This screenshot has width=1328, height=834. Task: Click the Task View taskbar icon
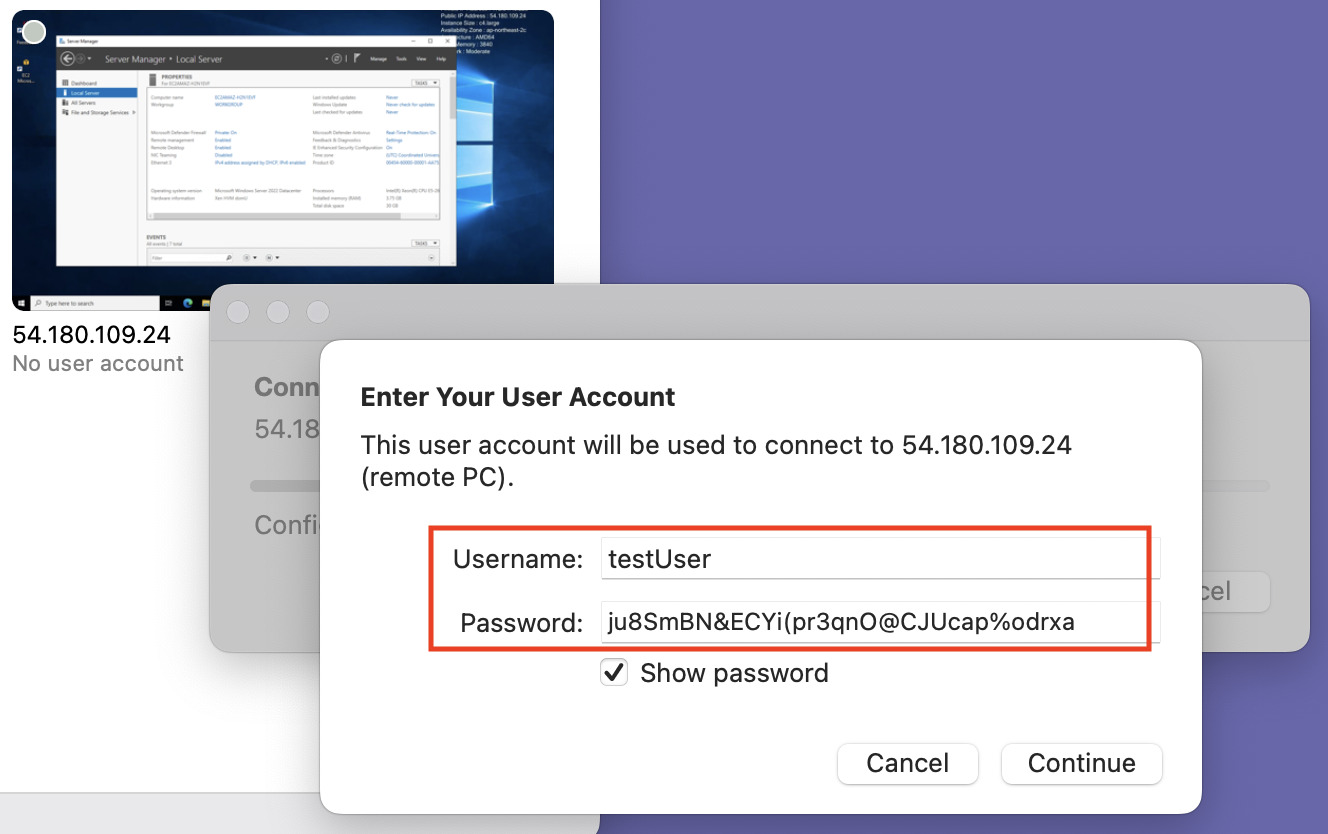pyautogui.click(x=168, y=303)
